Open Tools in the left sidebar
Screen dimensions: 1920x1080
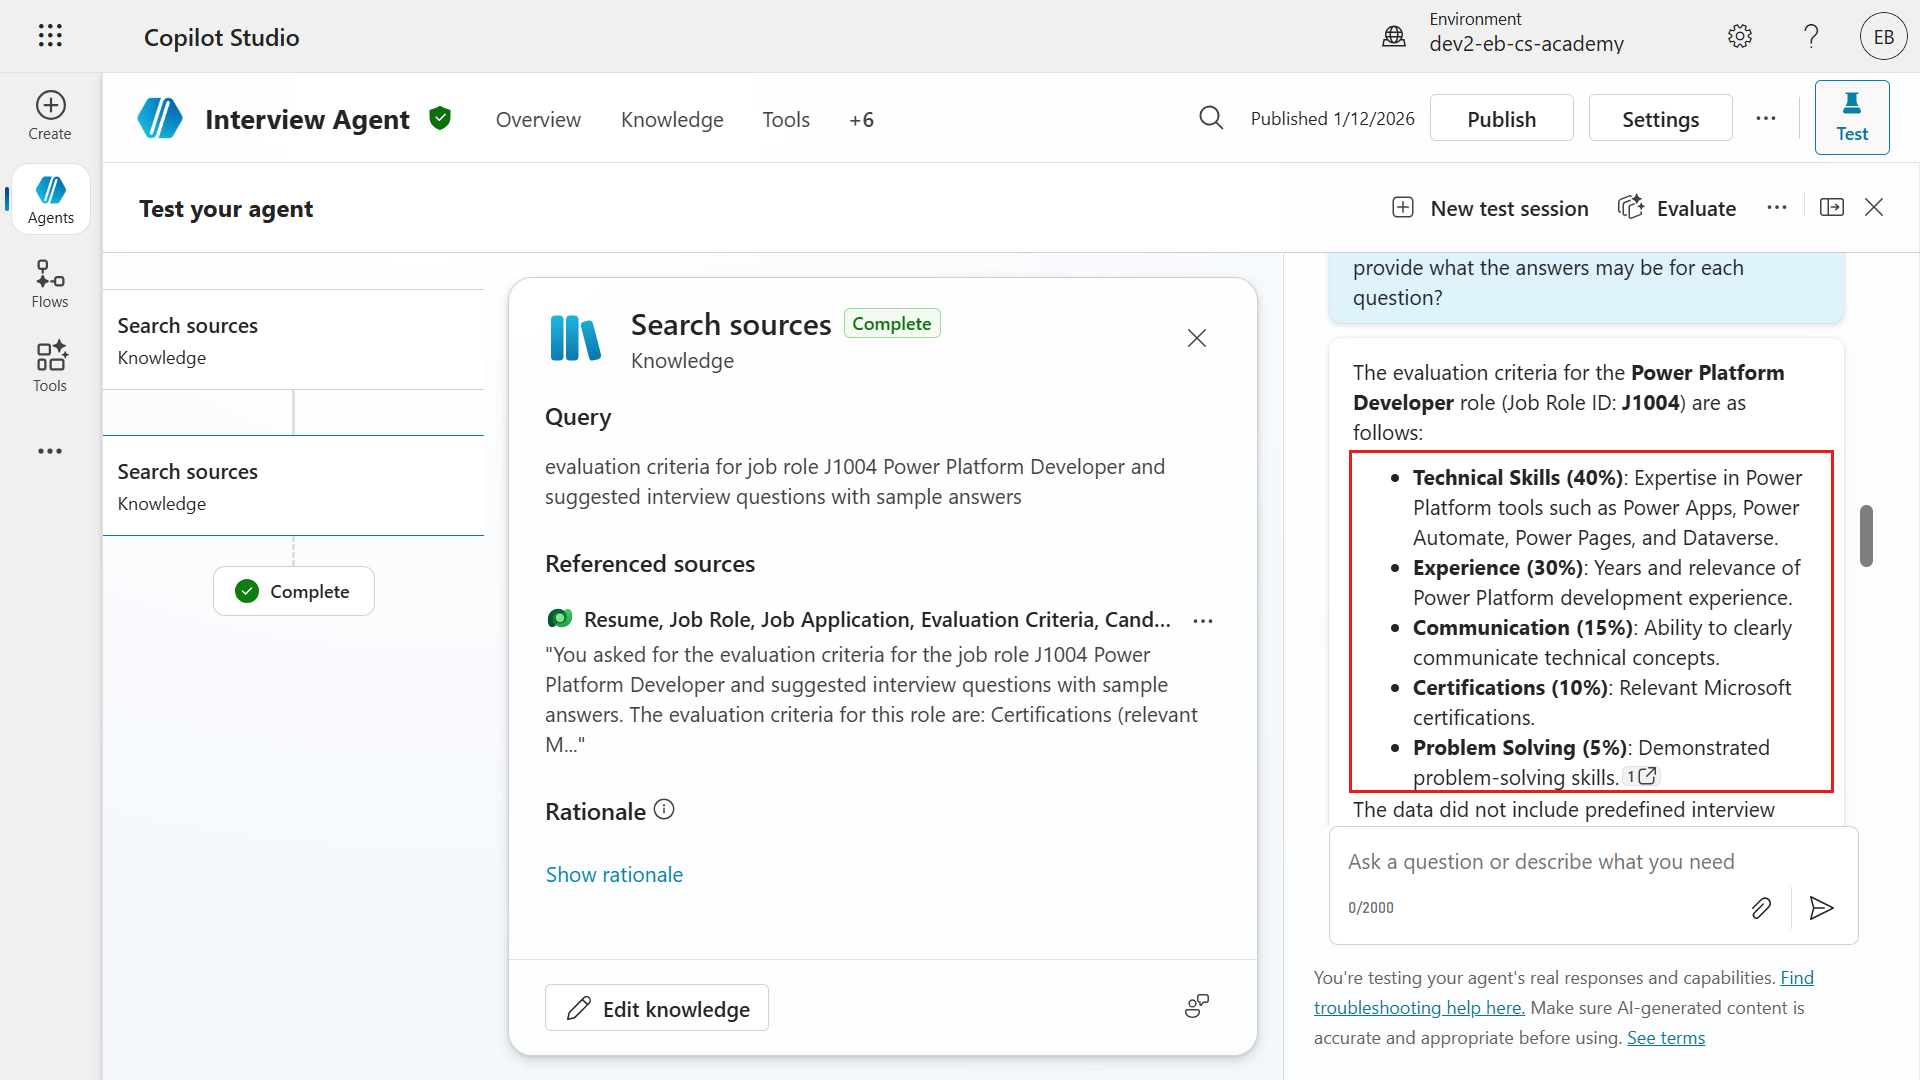(x=50, y=367)
